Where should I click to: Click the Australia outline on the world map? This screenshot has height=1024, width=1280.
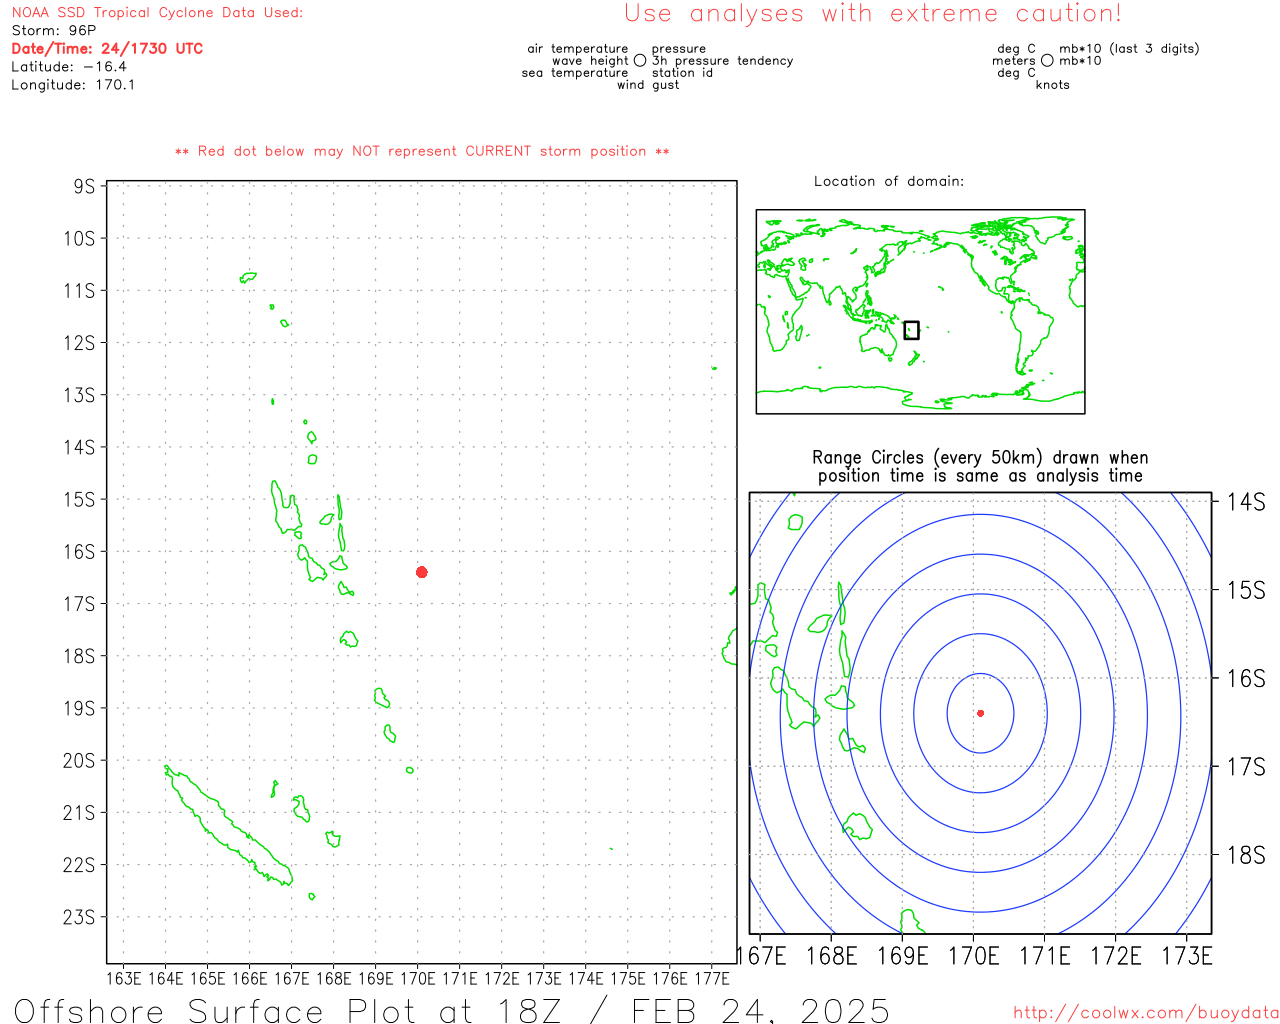[880, 342]
